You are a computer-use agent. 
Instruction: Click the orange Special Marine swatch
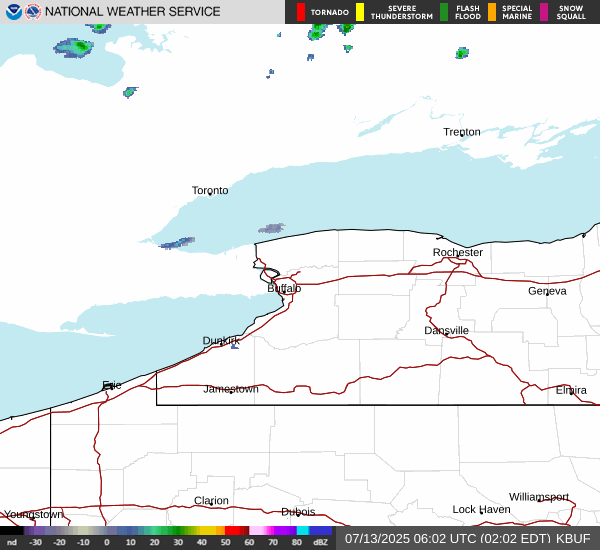(x=492, y=12)
